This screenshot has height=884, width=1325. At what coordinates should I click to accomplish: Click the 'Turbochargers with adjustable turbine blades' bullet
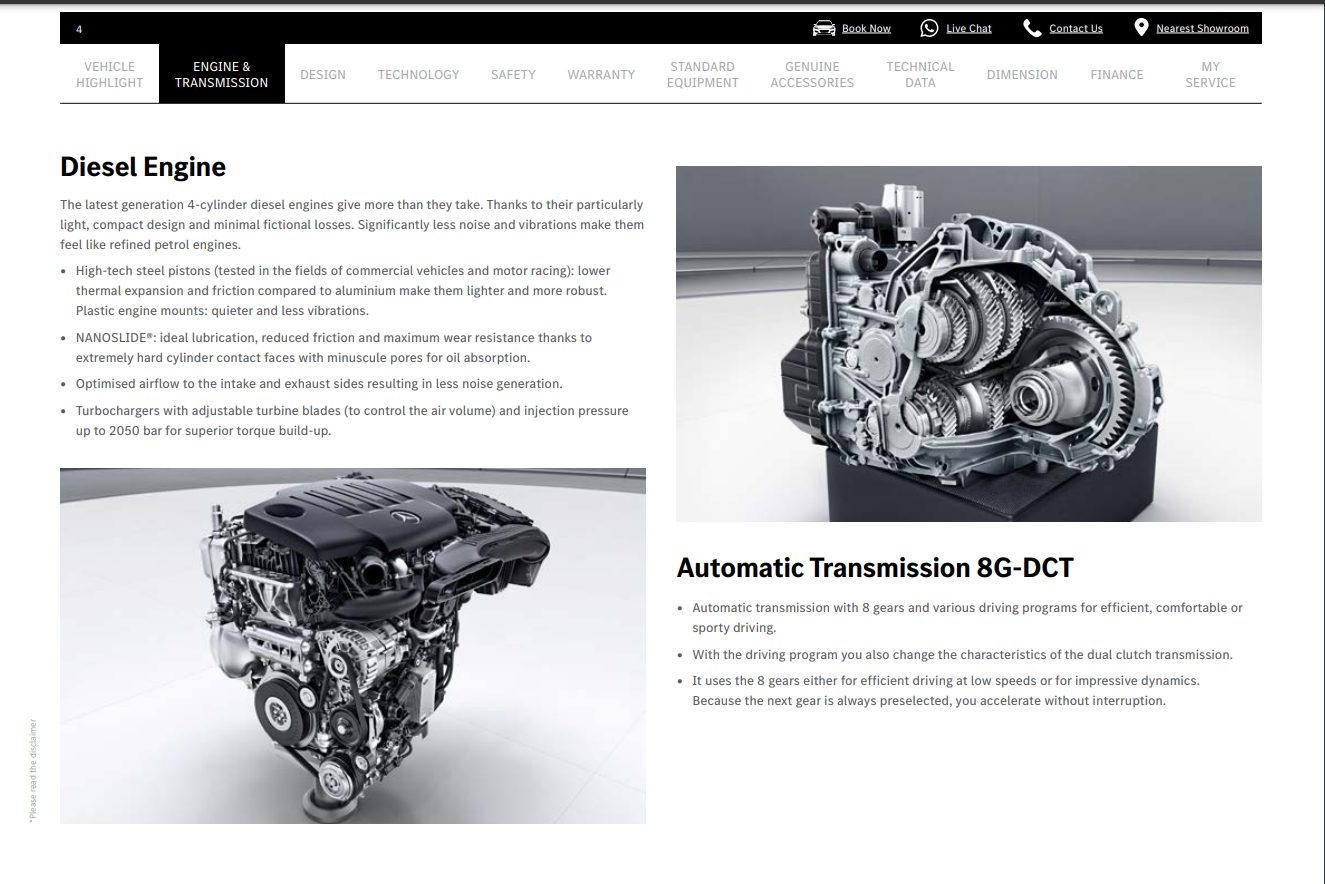point(352,421)
